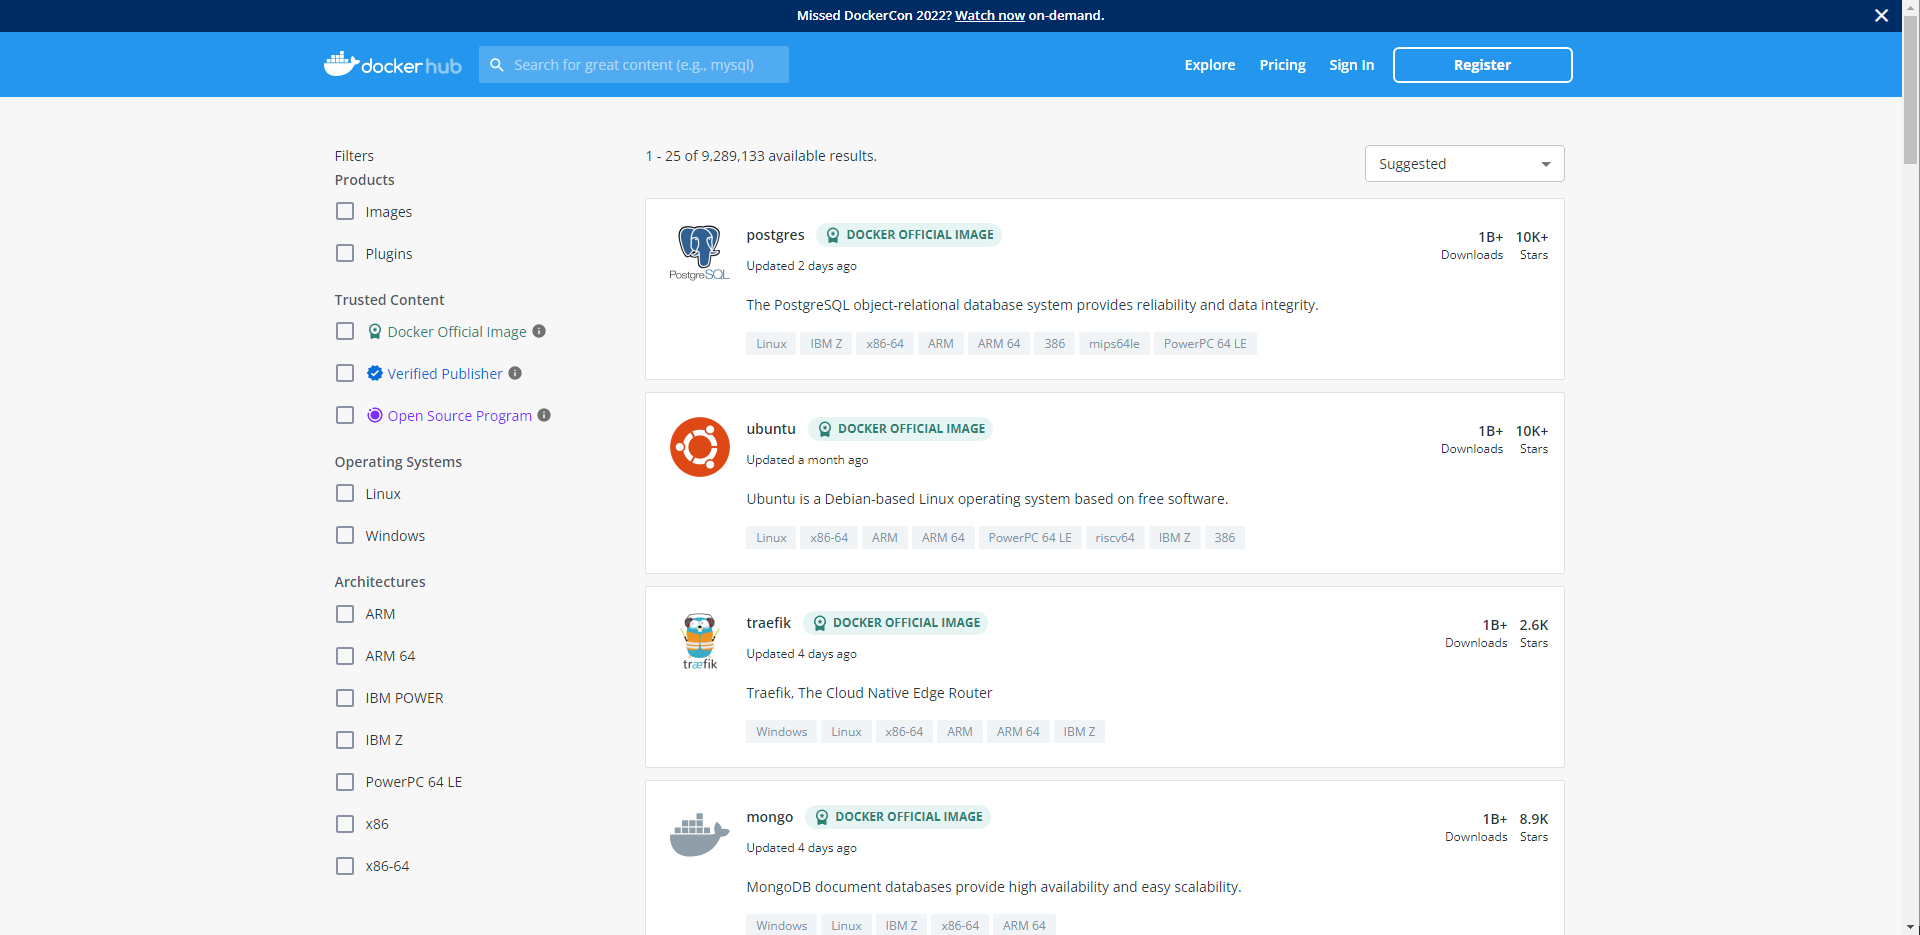
Task: Click the search magnifier icon
Action: click(497, 65)
